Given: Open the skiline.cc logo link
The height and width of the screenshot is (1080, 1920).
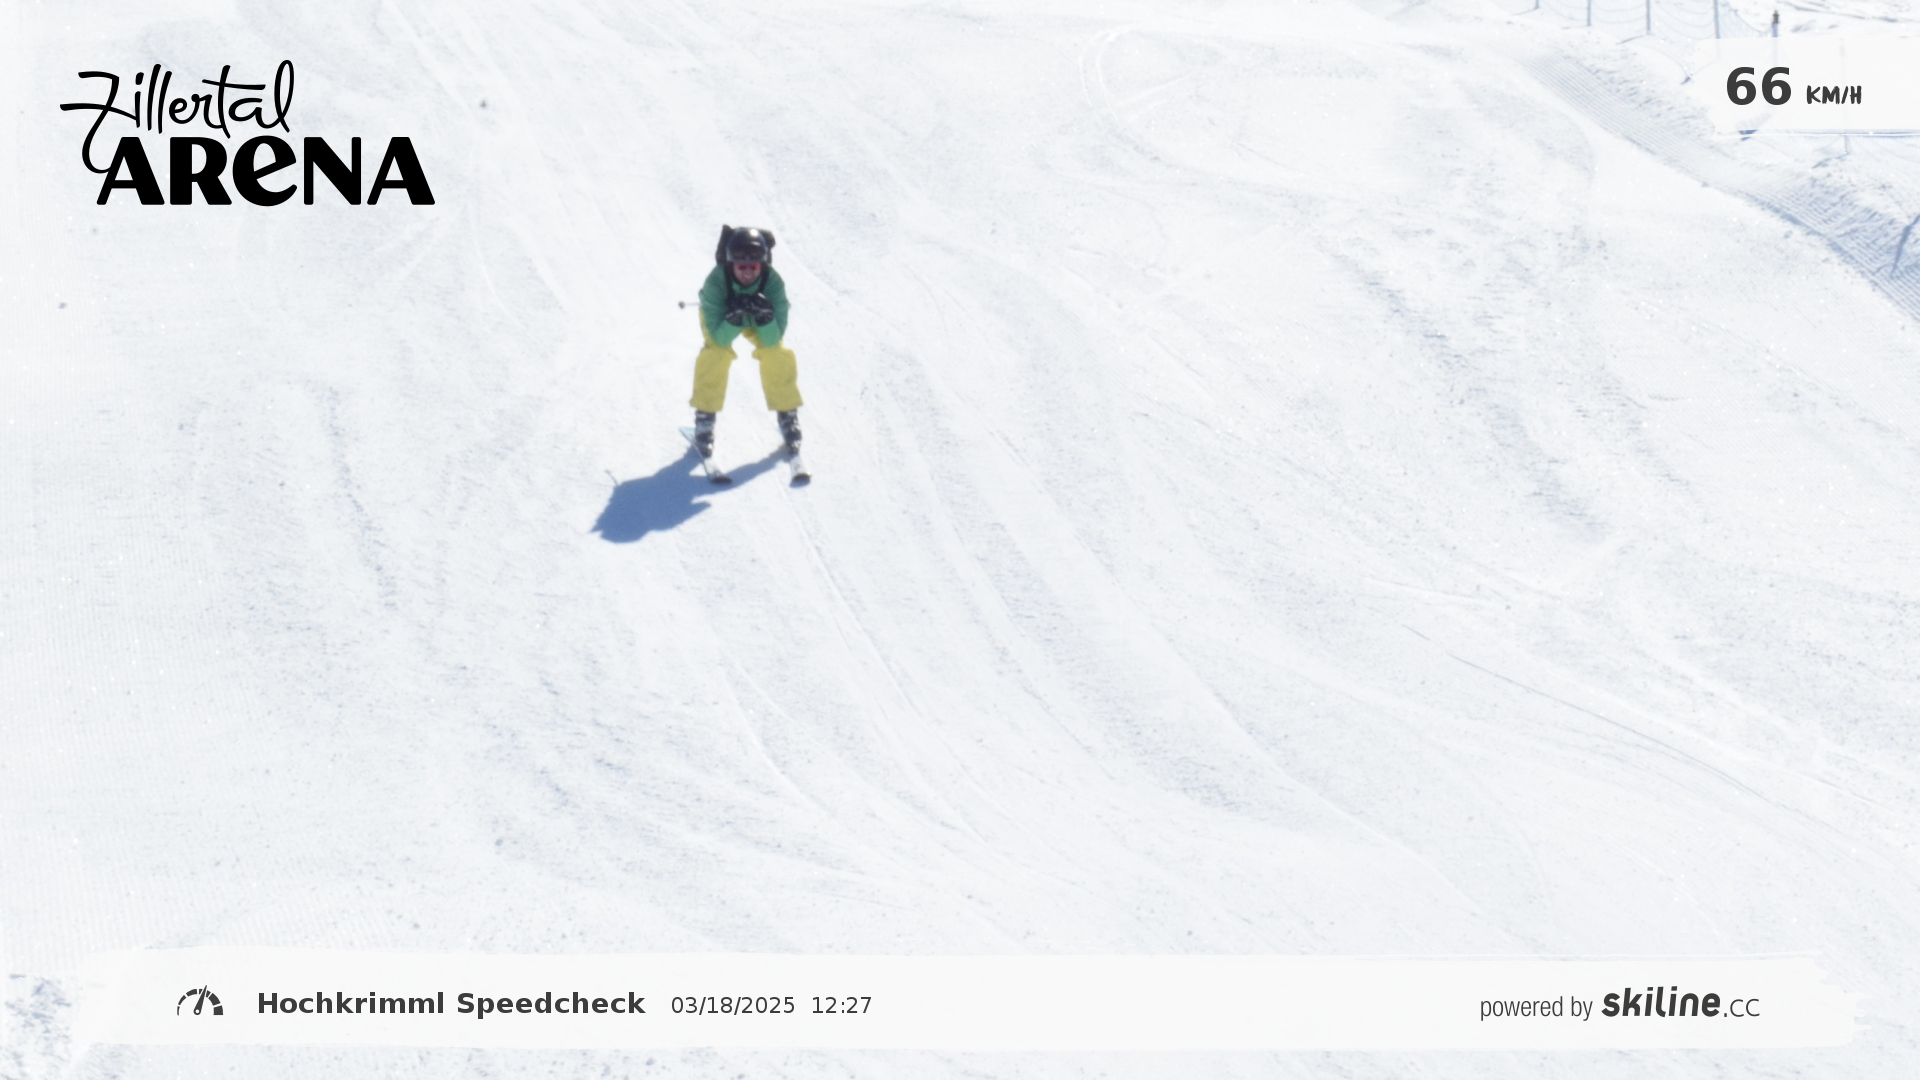Looking at the screenshot, I should 1680,1003.
